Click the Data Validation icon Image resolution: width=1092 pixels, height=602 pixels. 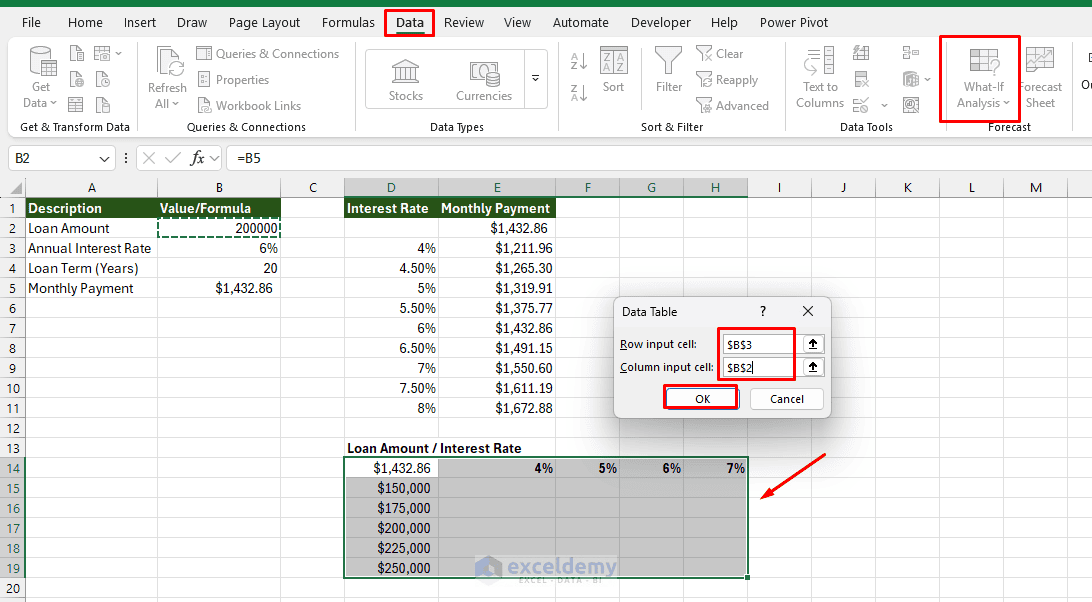point(861,105)
